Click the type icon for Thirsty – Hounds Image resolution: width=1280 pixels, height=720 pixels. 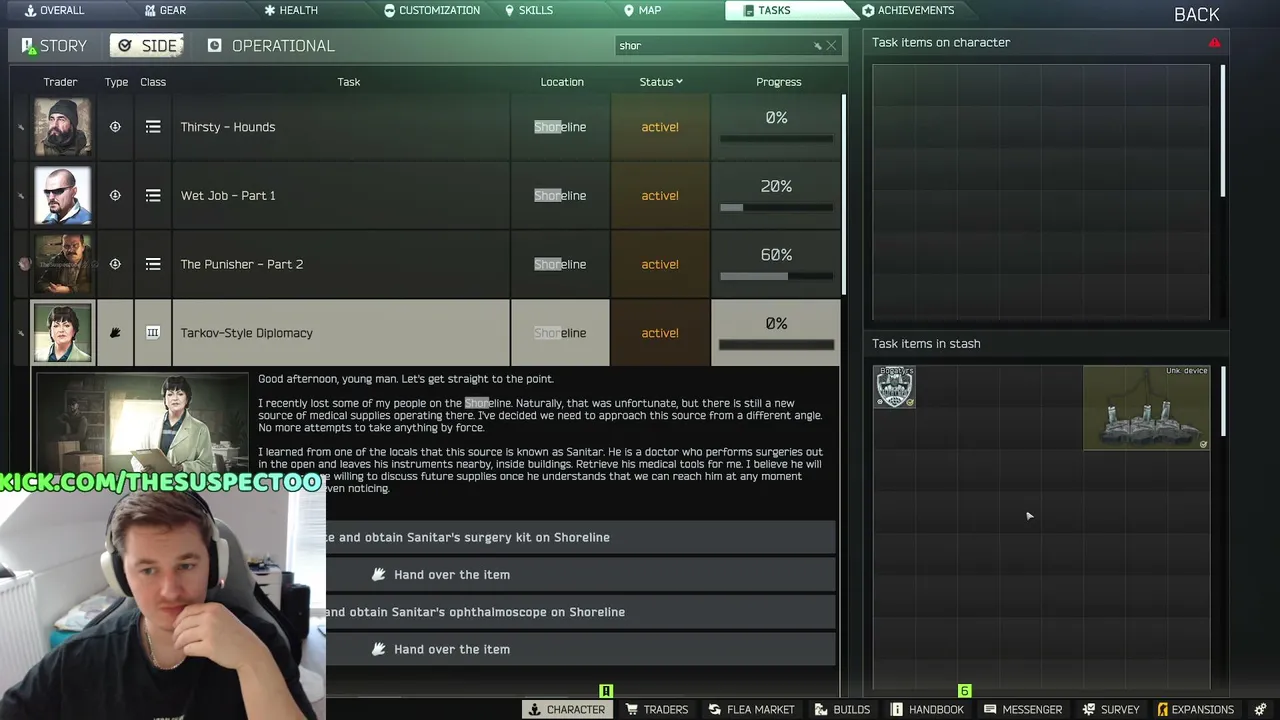[x=115, y=127]
